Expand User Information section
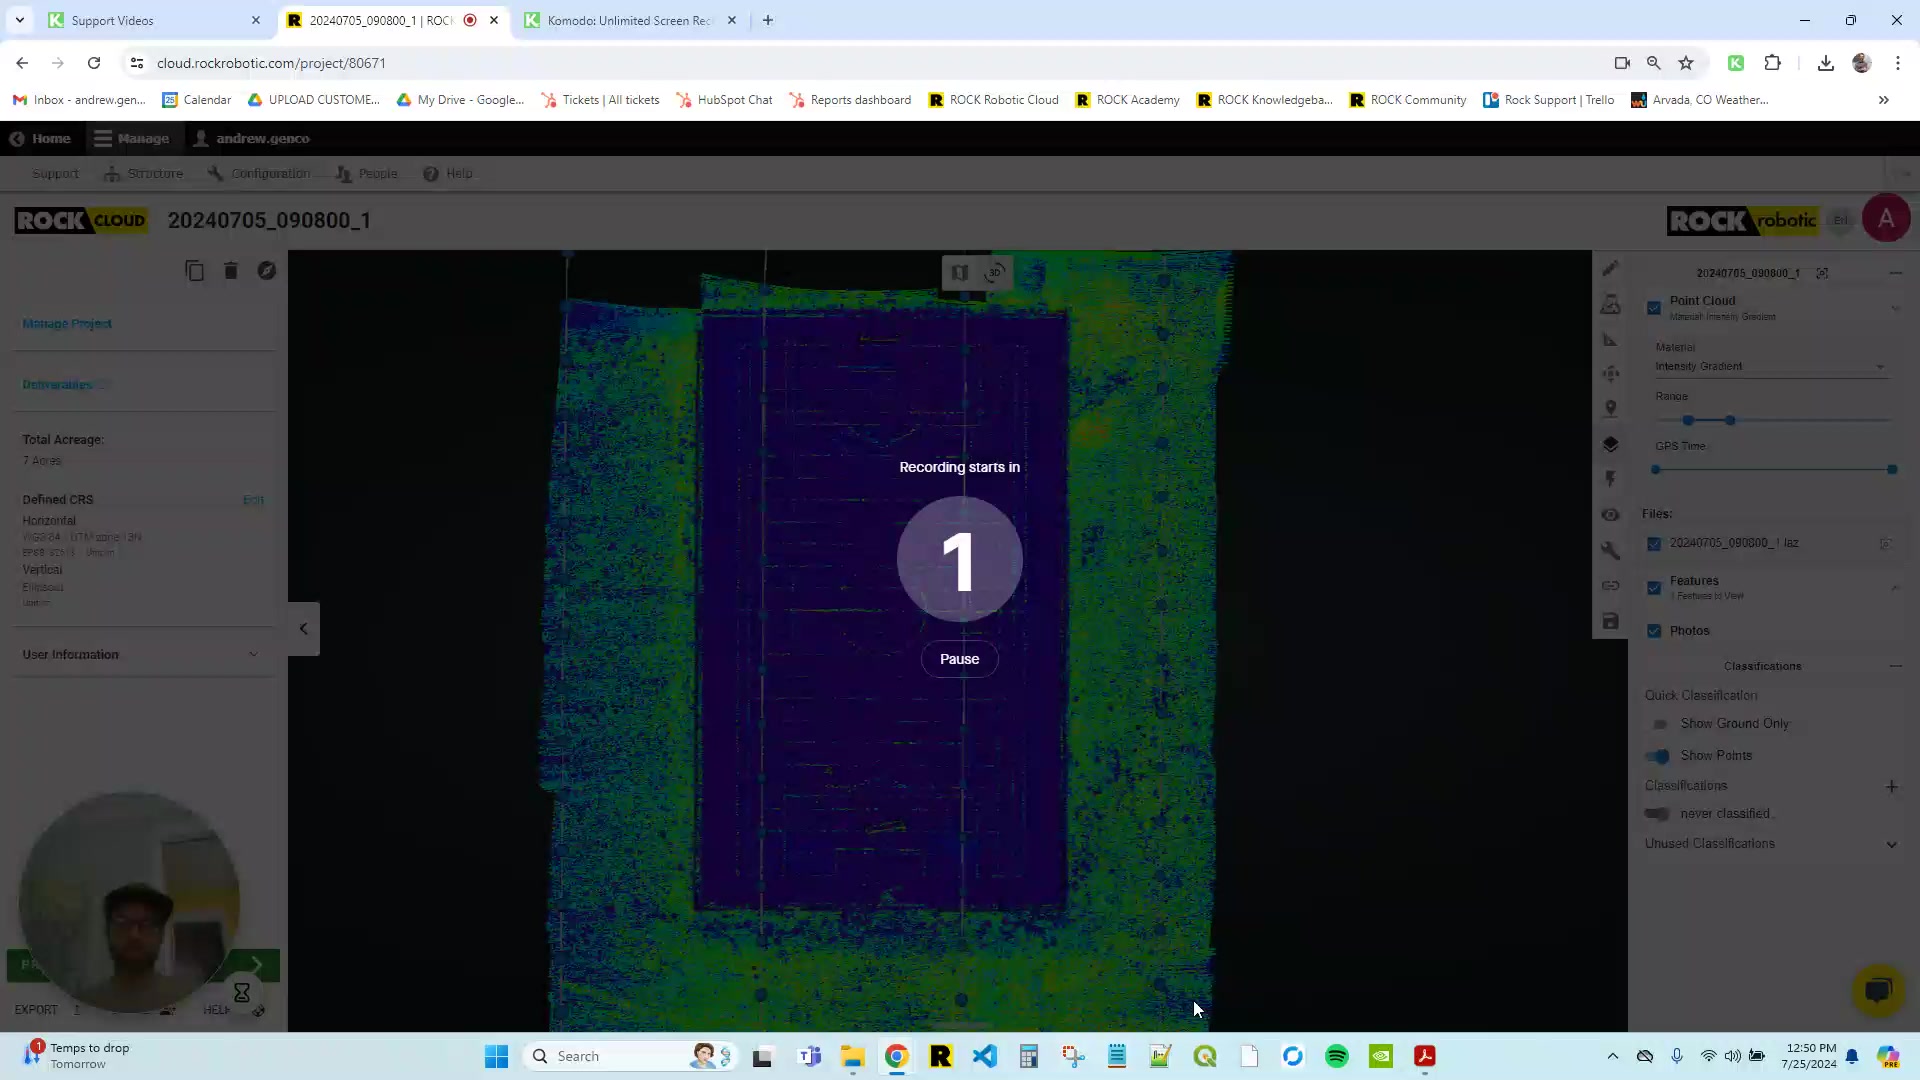The image size is (1920, 1080). (252, 654)
